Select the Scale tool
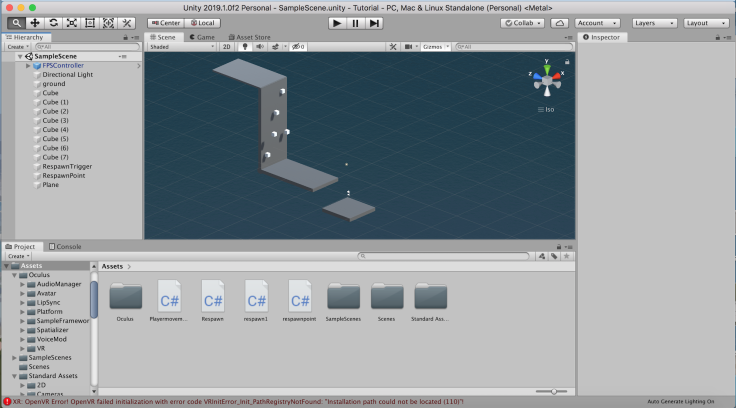This screenshot has width=736, height=408. pos(72,22)
